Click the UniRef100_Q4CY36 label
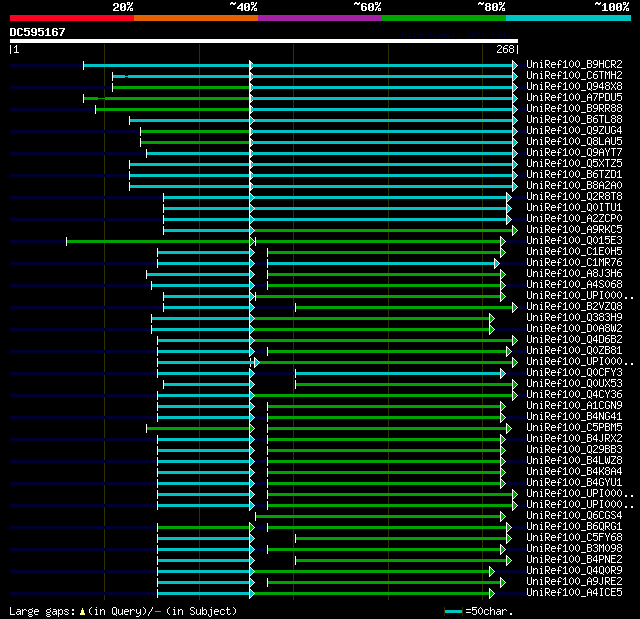Image resolution: width=640 pixels, height=619 pixels. [x=574, y=395]
